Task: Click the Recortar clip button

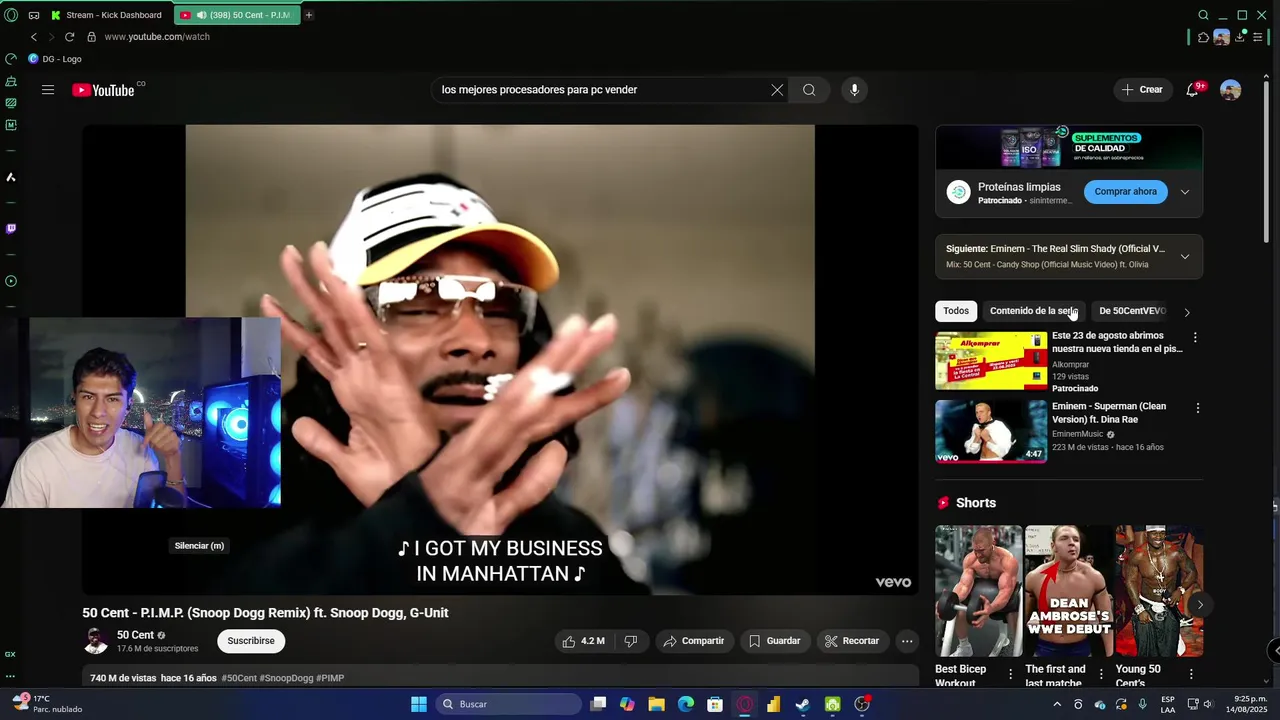Action: pos(852,641)
